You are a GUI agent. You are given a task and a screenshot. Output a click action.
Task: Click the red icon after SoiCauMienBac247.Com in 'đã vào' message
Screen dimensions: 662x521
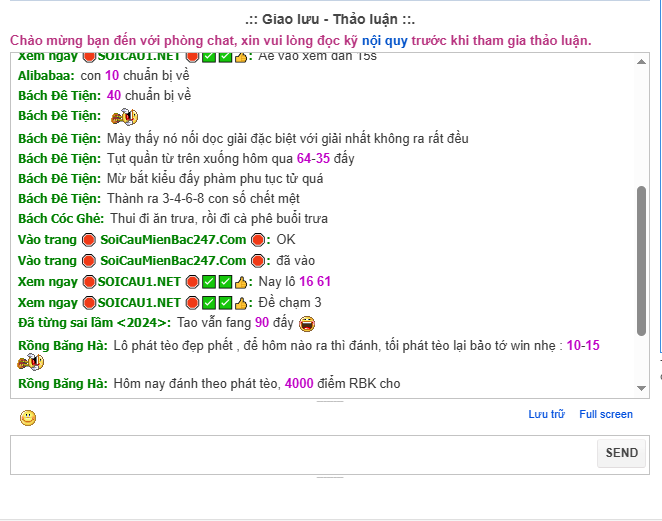pyautogui.click(x=258, y=261)
